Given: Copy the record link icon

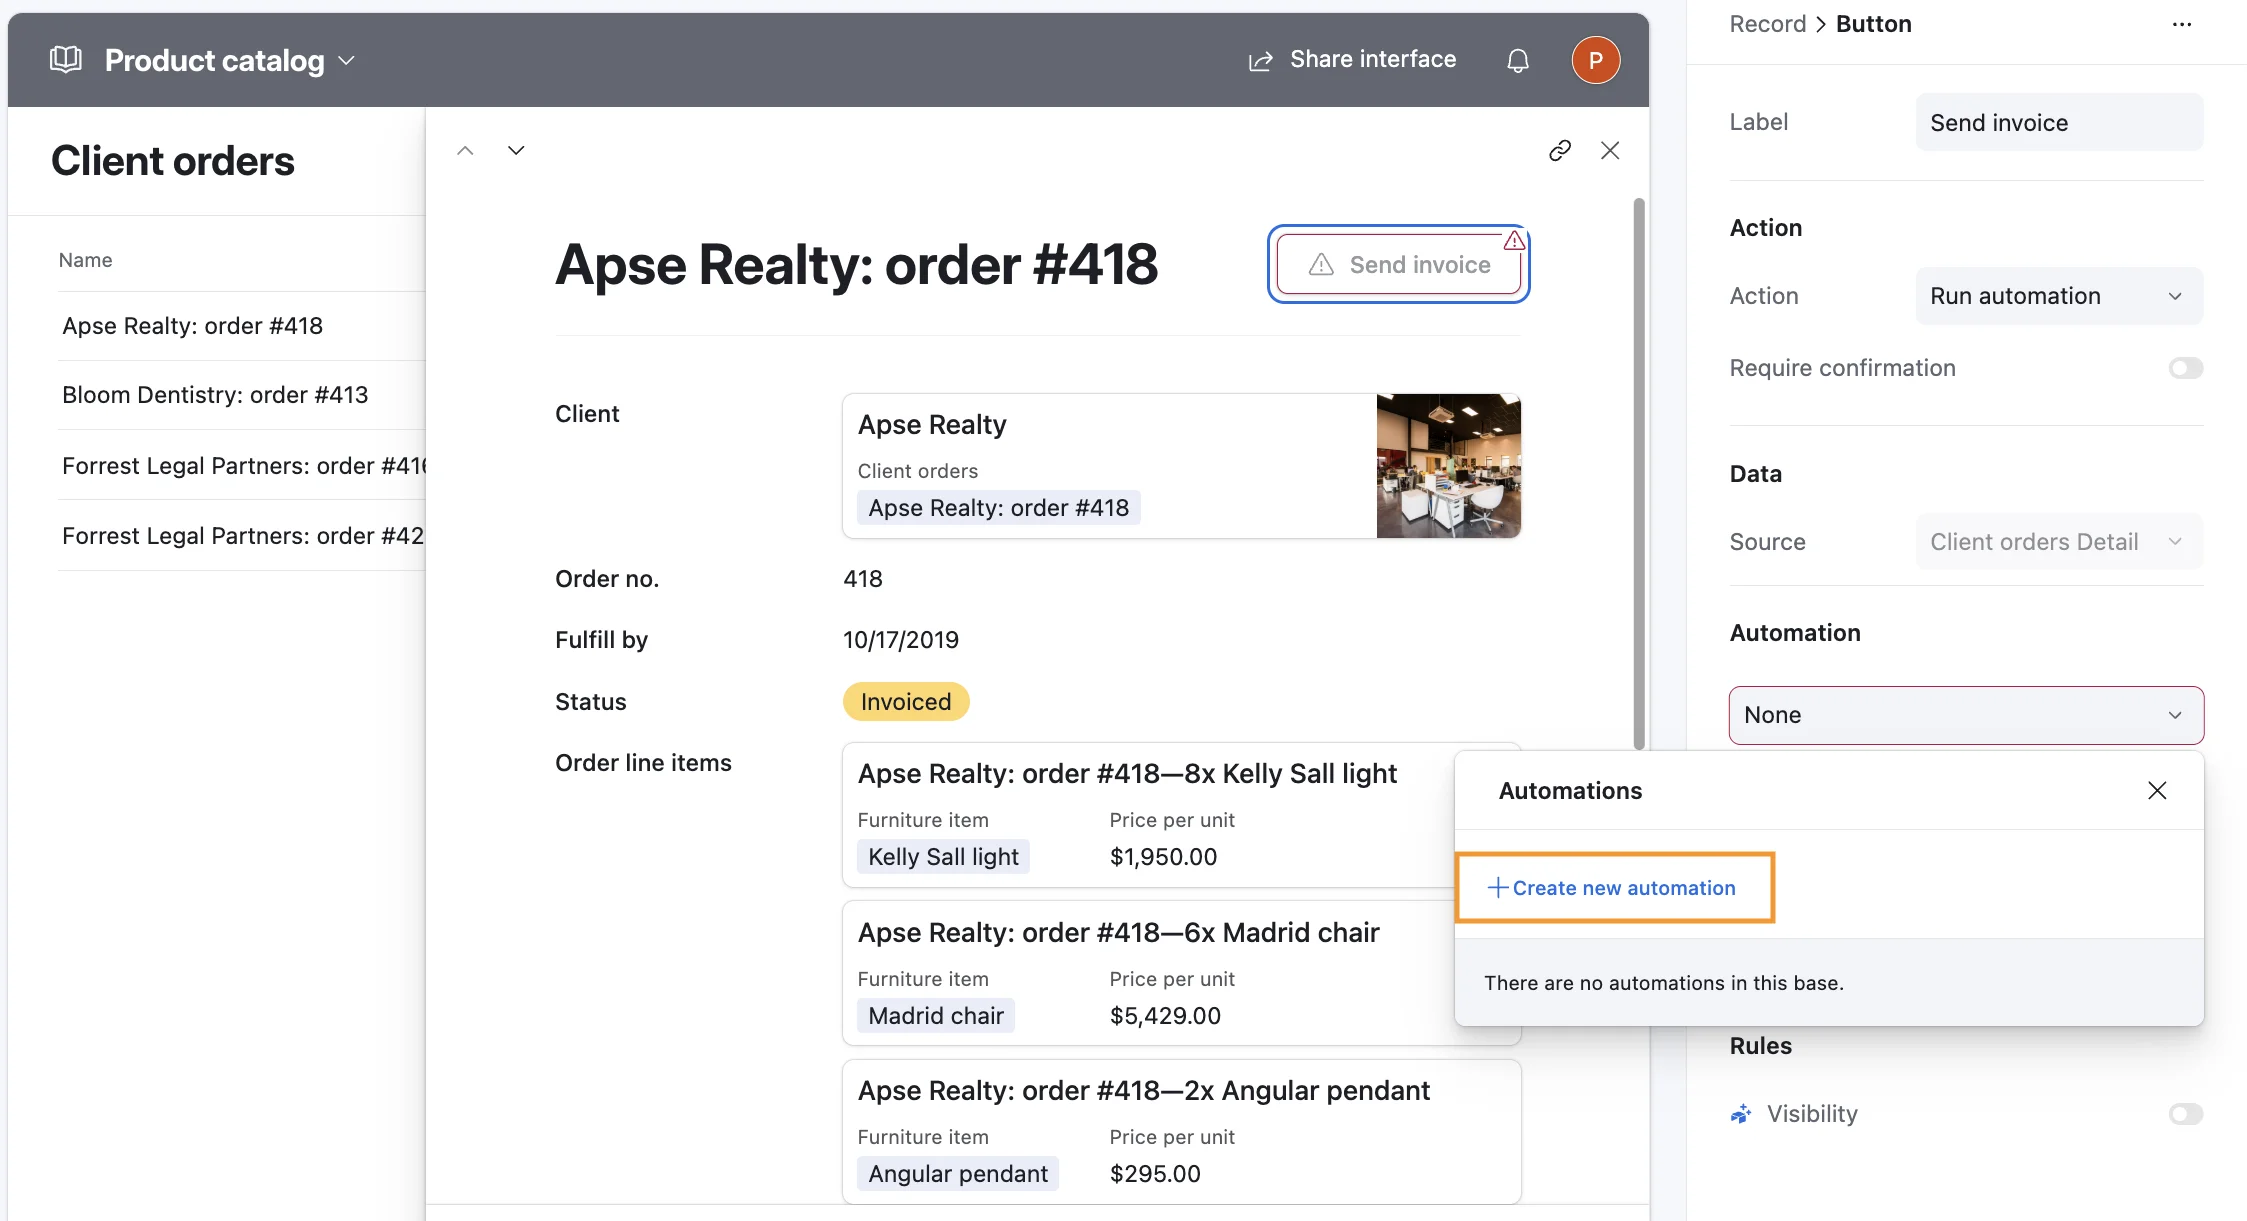Looking at the screenshot, I should (1561, 150).
